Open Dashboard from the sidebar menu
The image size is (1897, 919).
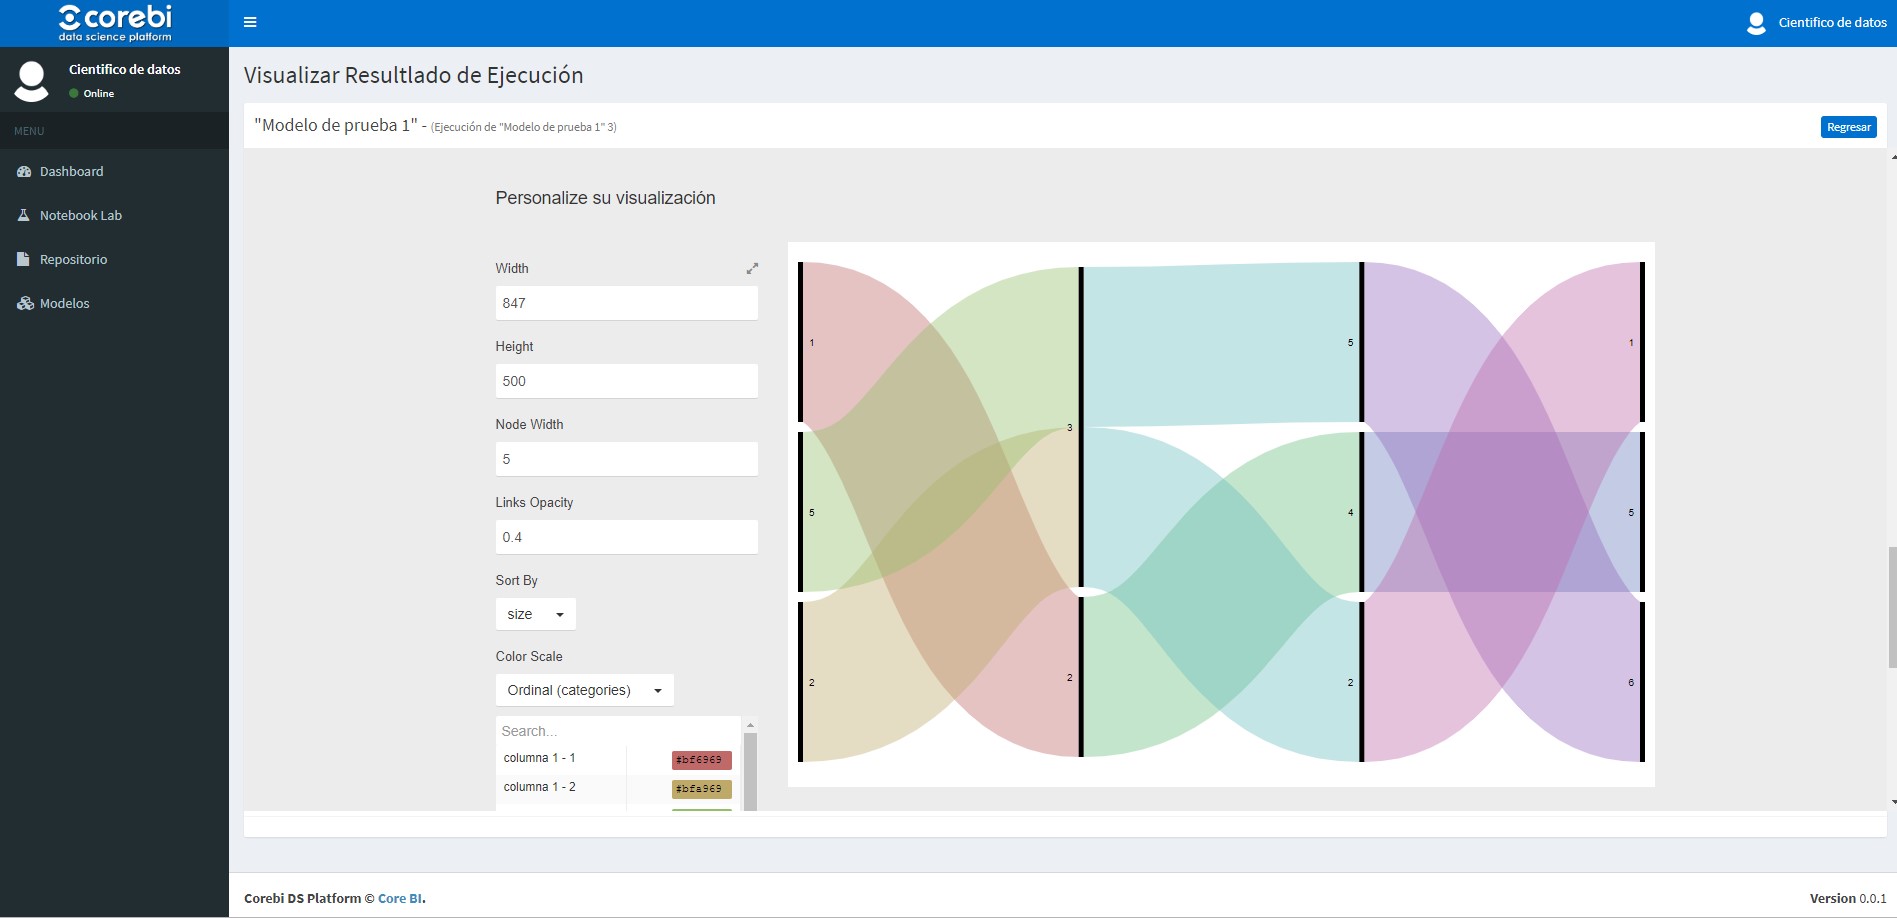click(x=114, y=172)
